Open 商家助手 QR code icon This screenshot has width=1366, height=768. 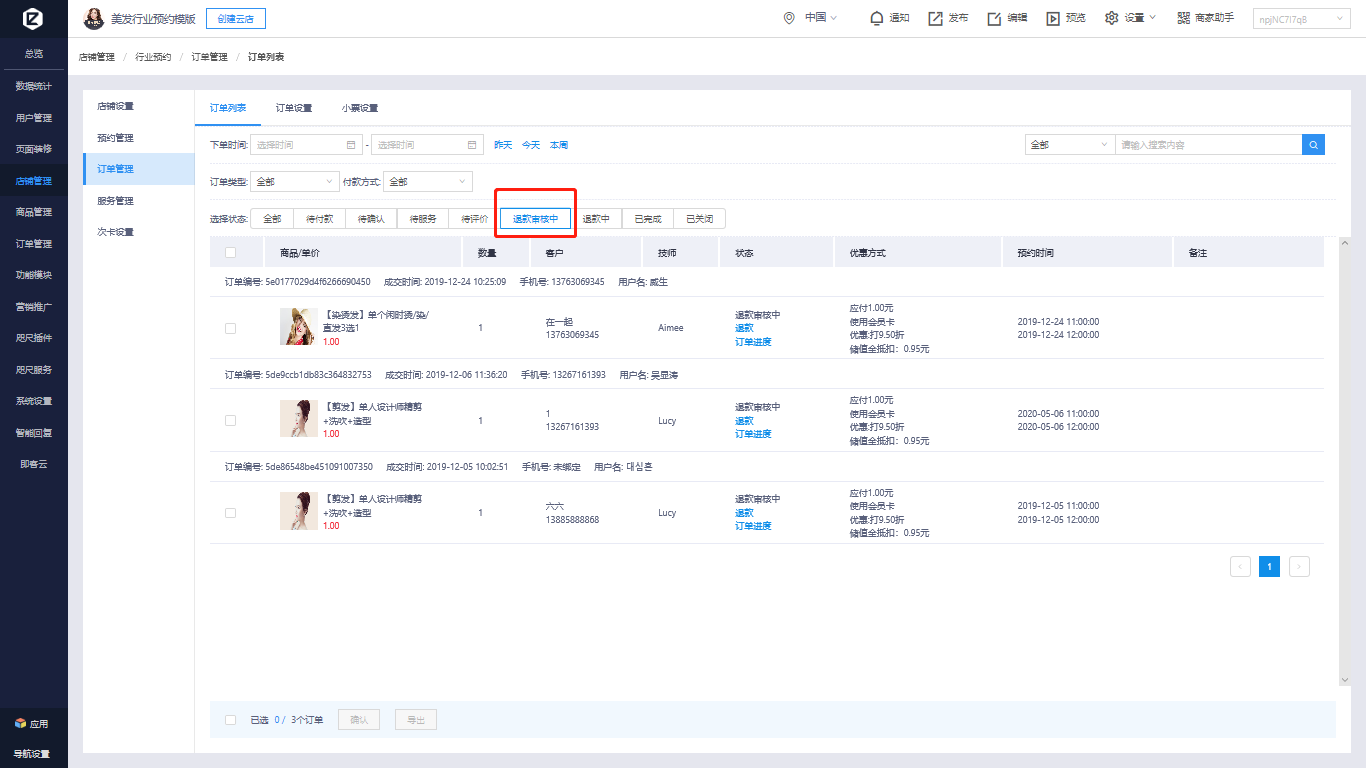[x=1183, y=18]
